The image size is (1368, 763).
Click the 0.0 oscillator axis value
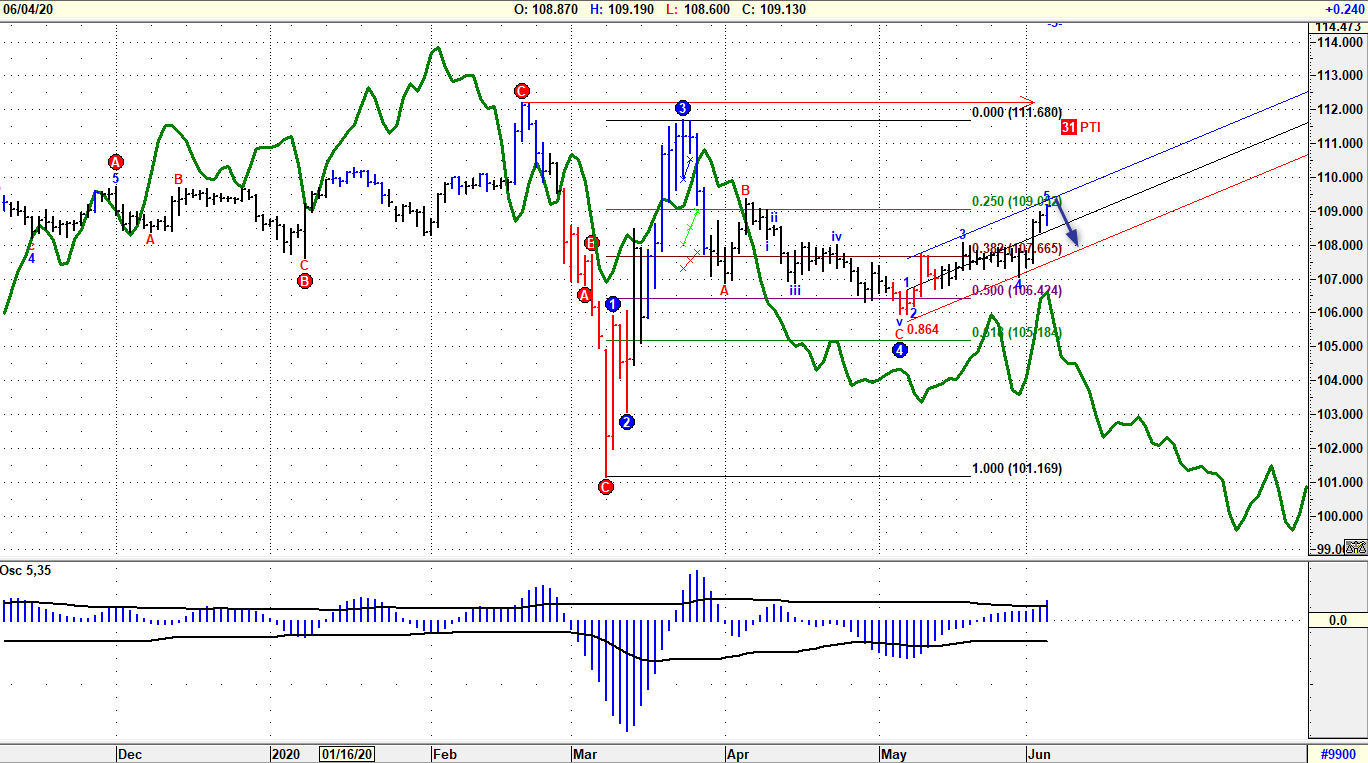point(1337,621)
